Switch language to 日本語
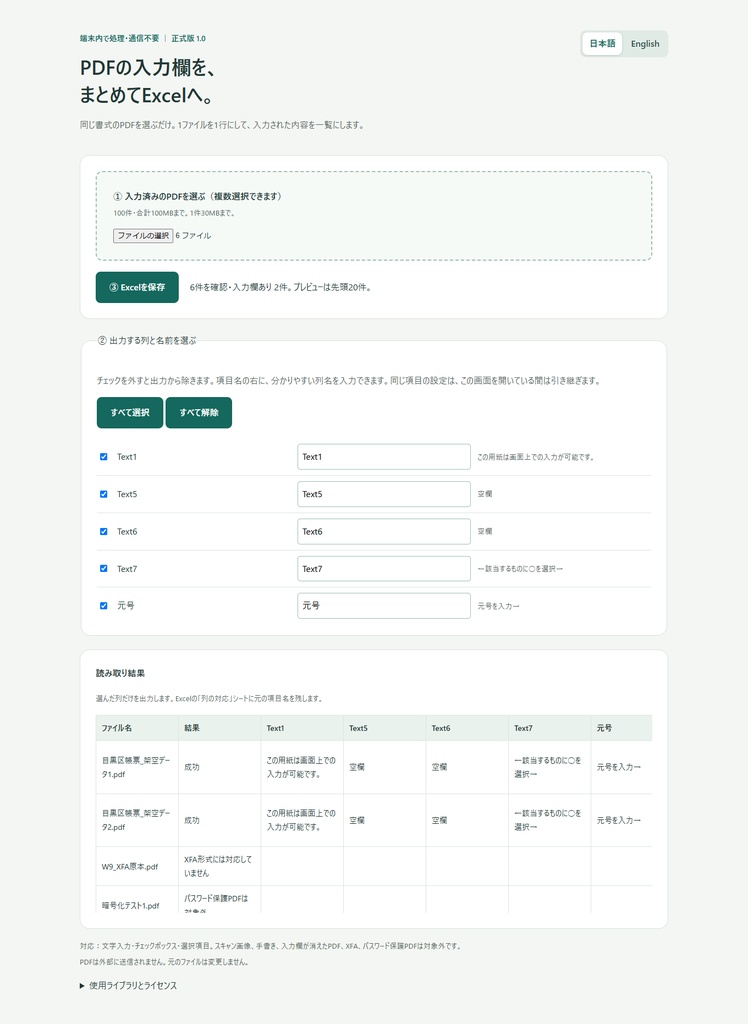Image resolution: width=748 pixels, height=1024 pixels. tap(602, 44)
